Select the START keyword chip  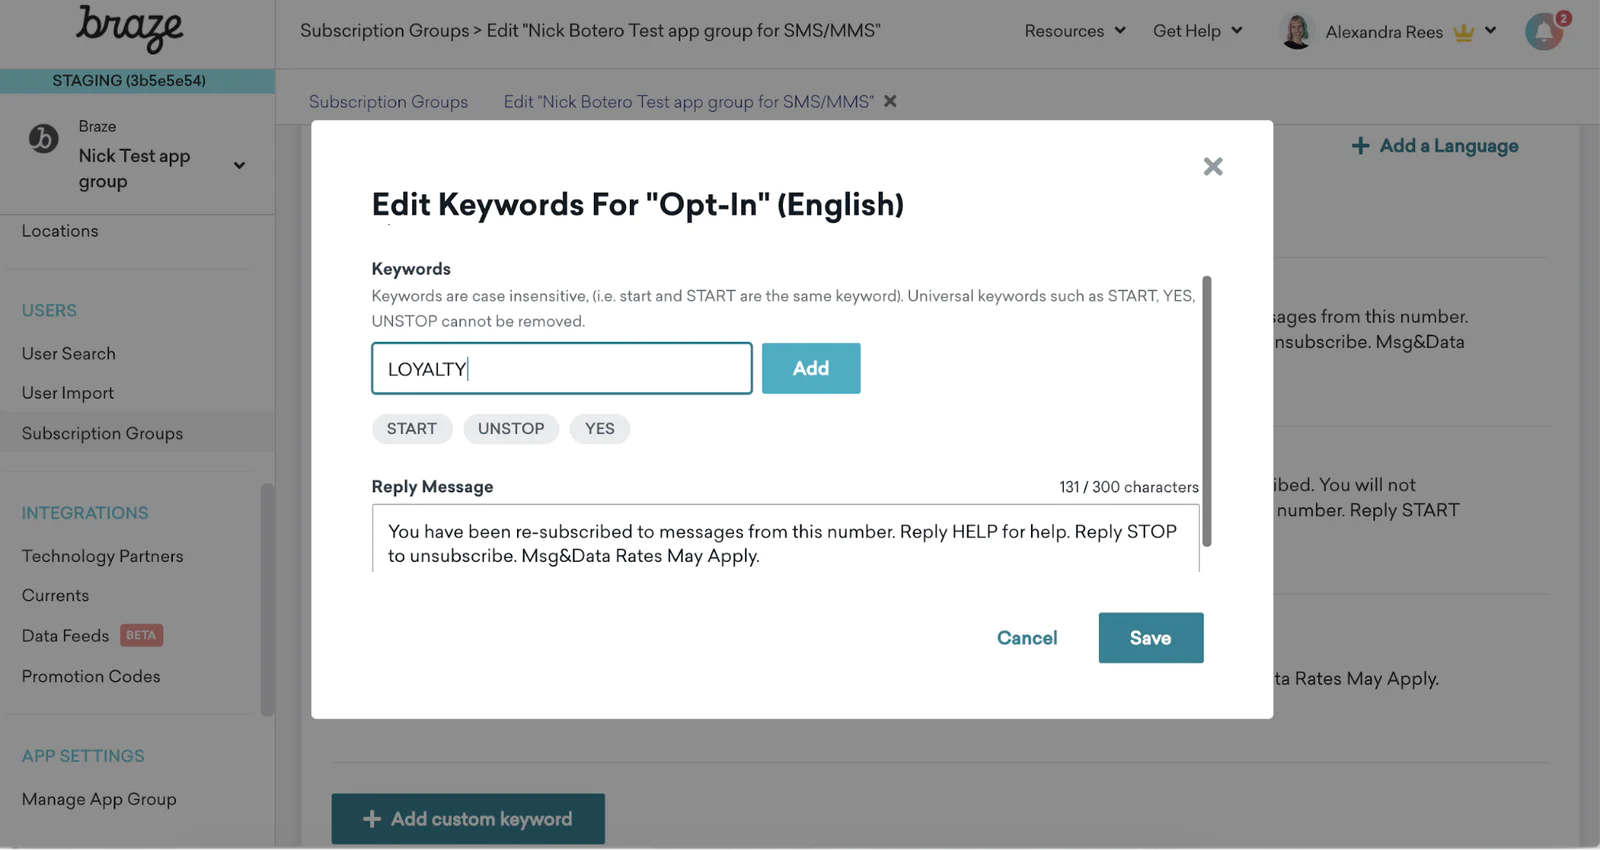point(412,429)
